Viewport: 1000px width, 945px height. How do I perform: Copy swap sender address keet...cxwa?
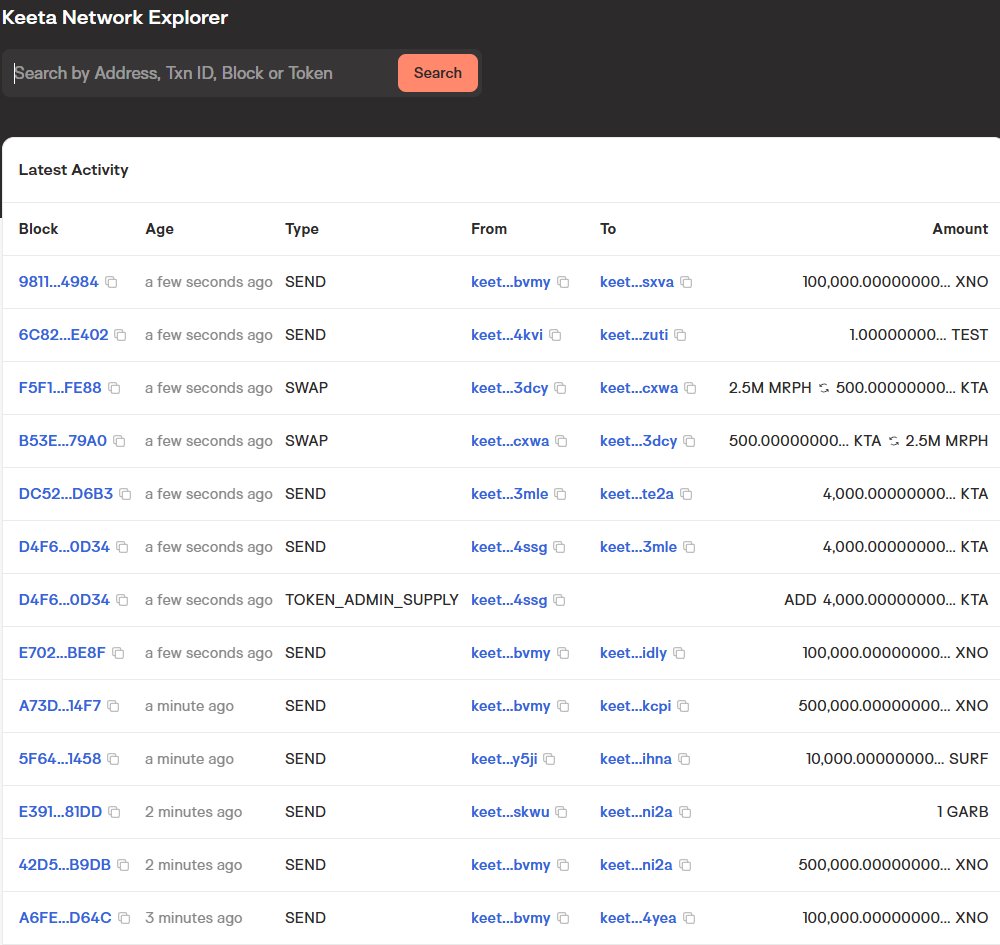(x=558, y=441)
